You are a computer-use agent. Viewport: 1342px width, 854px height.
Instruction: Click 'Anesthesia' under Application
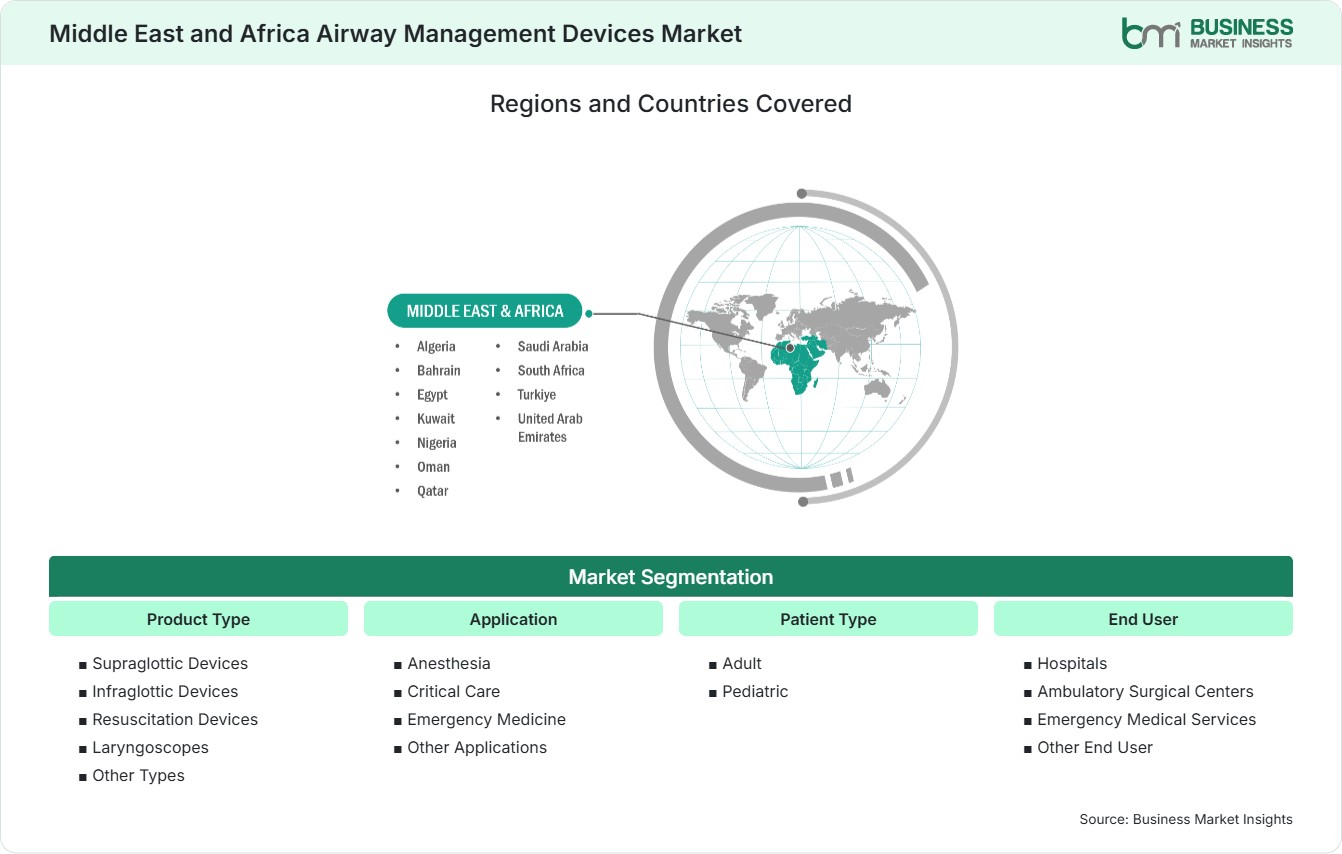[x=449, y=663]
